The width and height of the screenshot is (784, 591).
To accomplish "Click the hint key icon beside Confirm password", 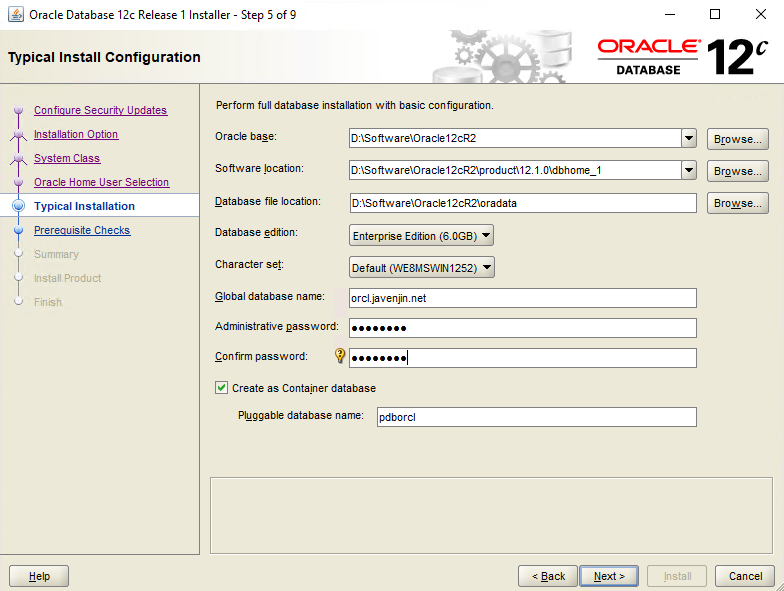I will pyautogui.click(x=340, y=356).
